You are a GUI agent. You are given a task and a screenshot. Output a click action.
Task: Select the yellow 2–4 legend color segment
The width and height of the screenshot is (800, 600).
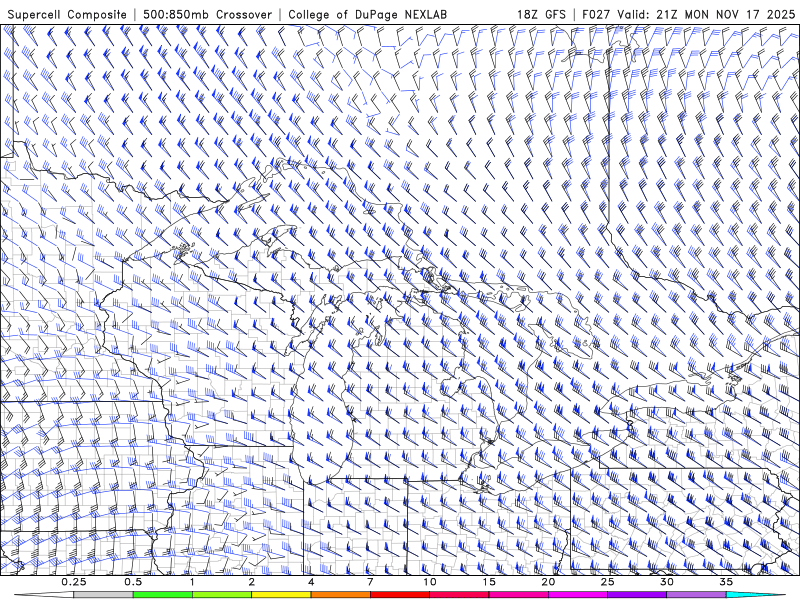point(281,595)
